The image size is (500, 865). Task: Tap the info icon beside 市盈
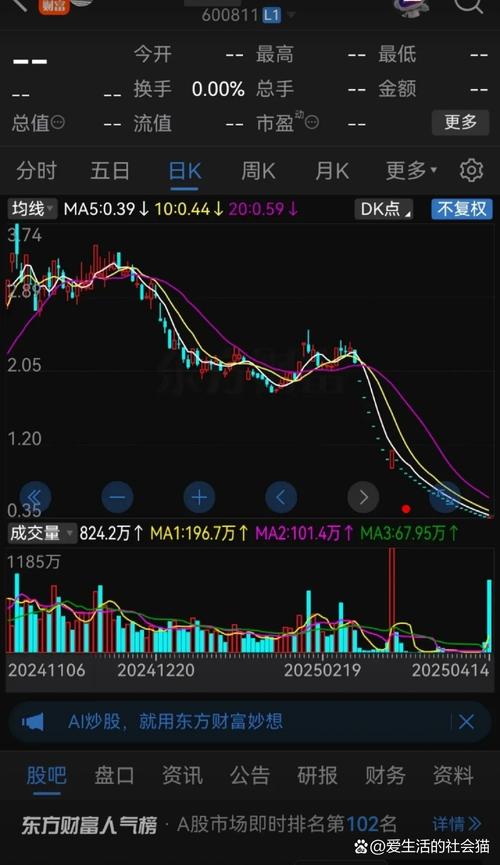[x=312, y=122]
